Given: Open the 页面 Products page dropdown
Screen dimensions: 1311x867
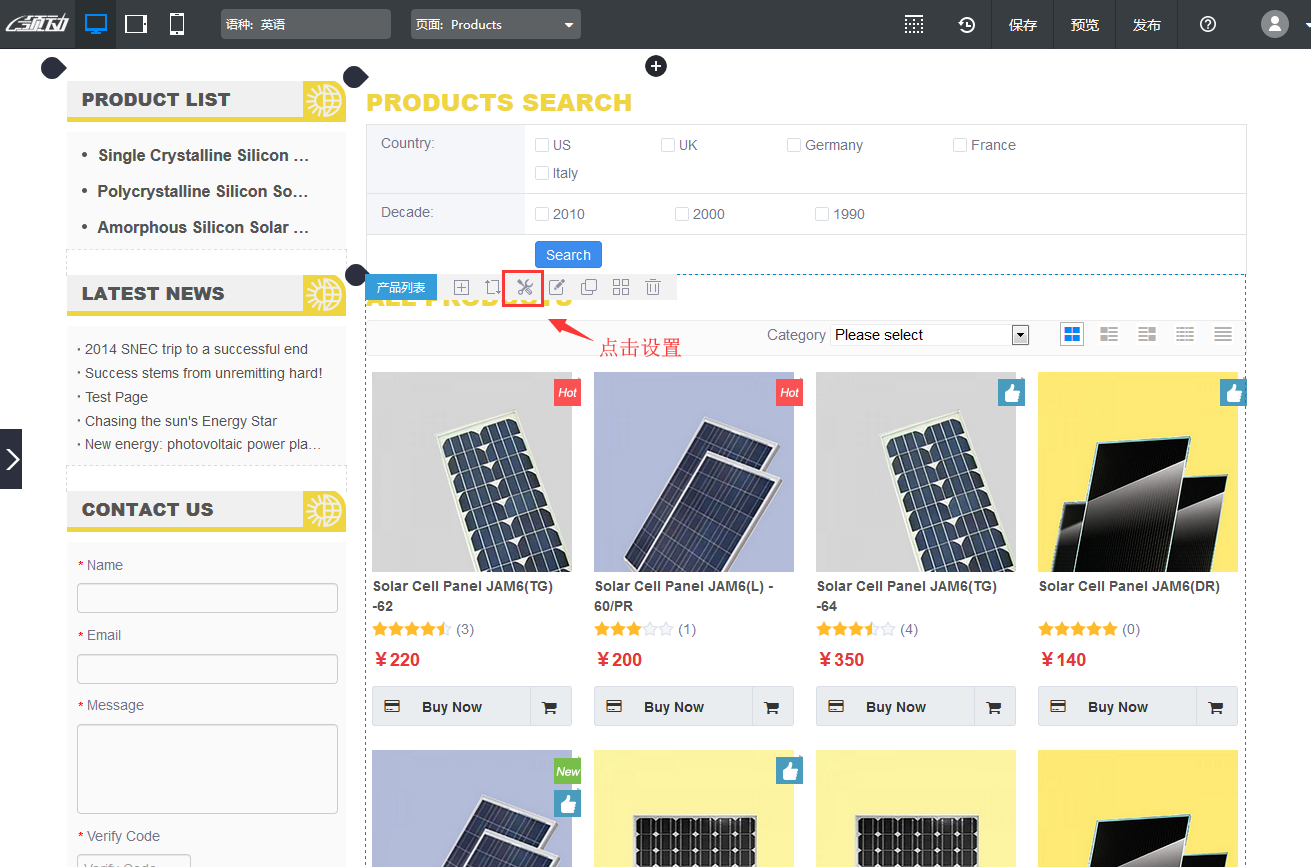Looking at the screenshot, I should click(x=495, y=25).
